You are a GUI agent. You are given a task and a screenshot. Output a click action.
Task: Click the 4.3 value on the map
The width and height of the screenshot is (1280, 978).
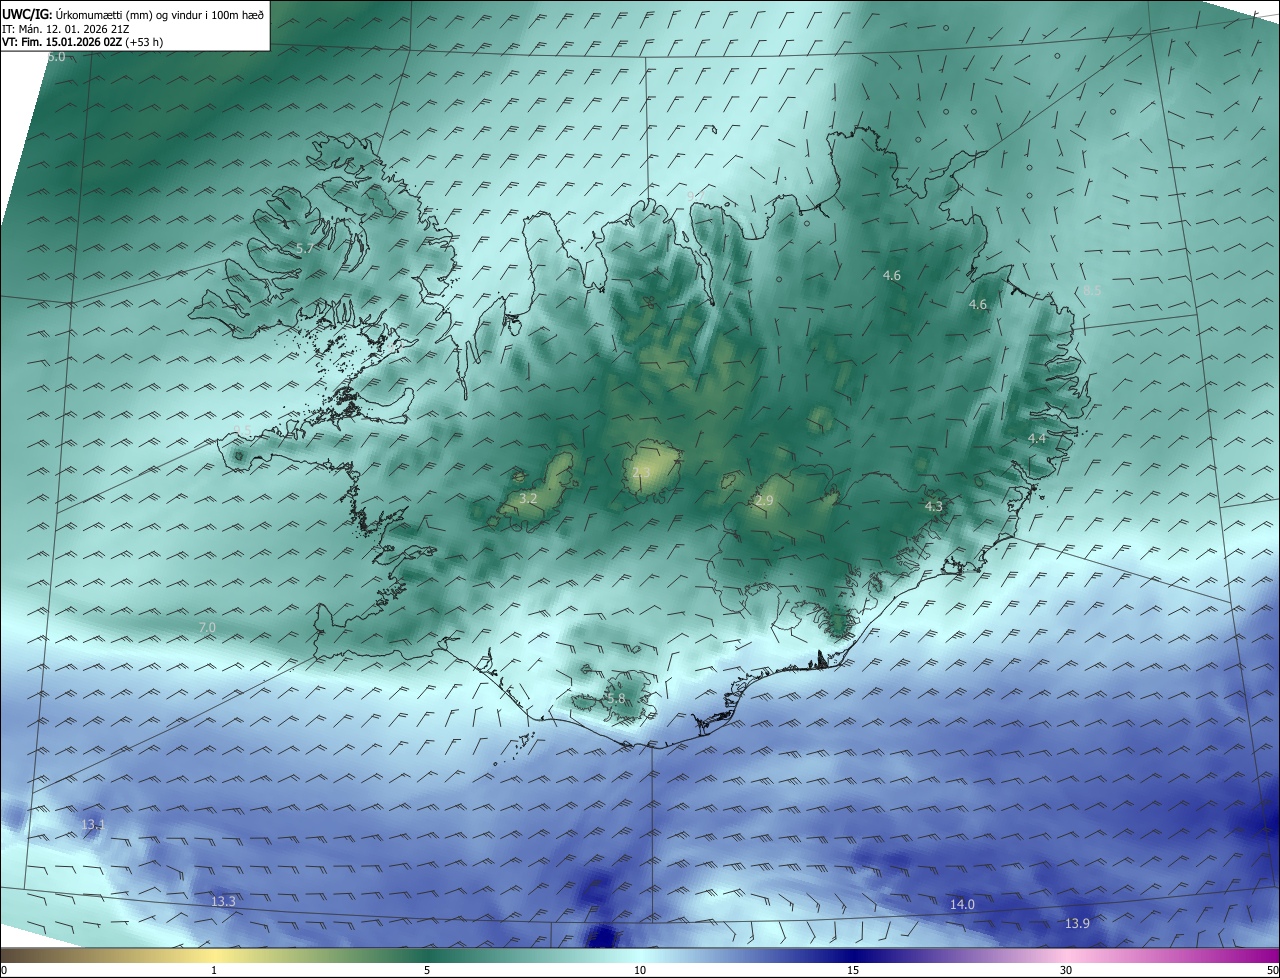[934, 507]
